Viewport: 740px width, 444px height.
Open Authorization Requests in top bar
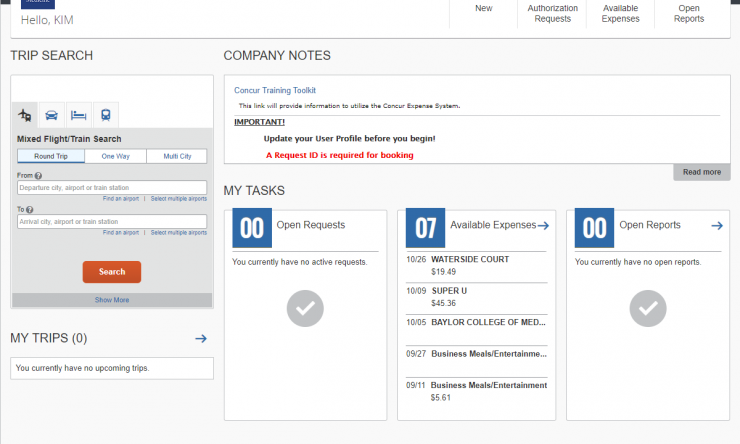point(552,14)
